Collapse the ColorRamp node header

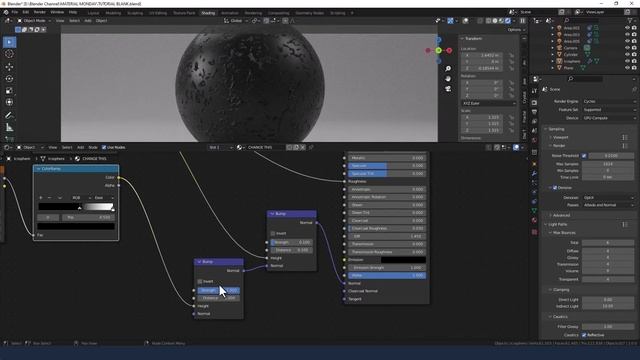(38, 169)
